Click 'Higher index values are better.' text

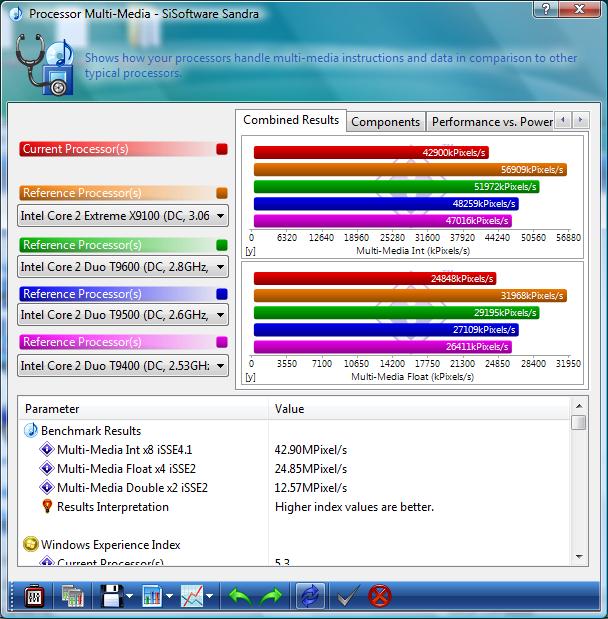click(354, 506)
